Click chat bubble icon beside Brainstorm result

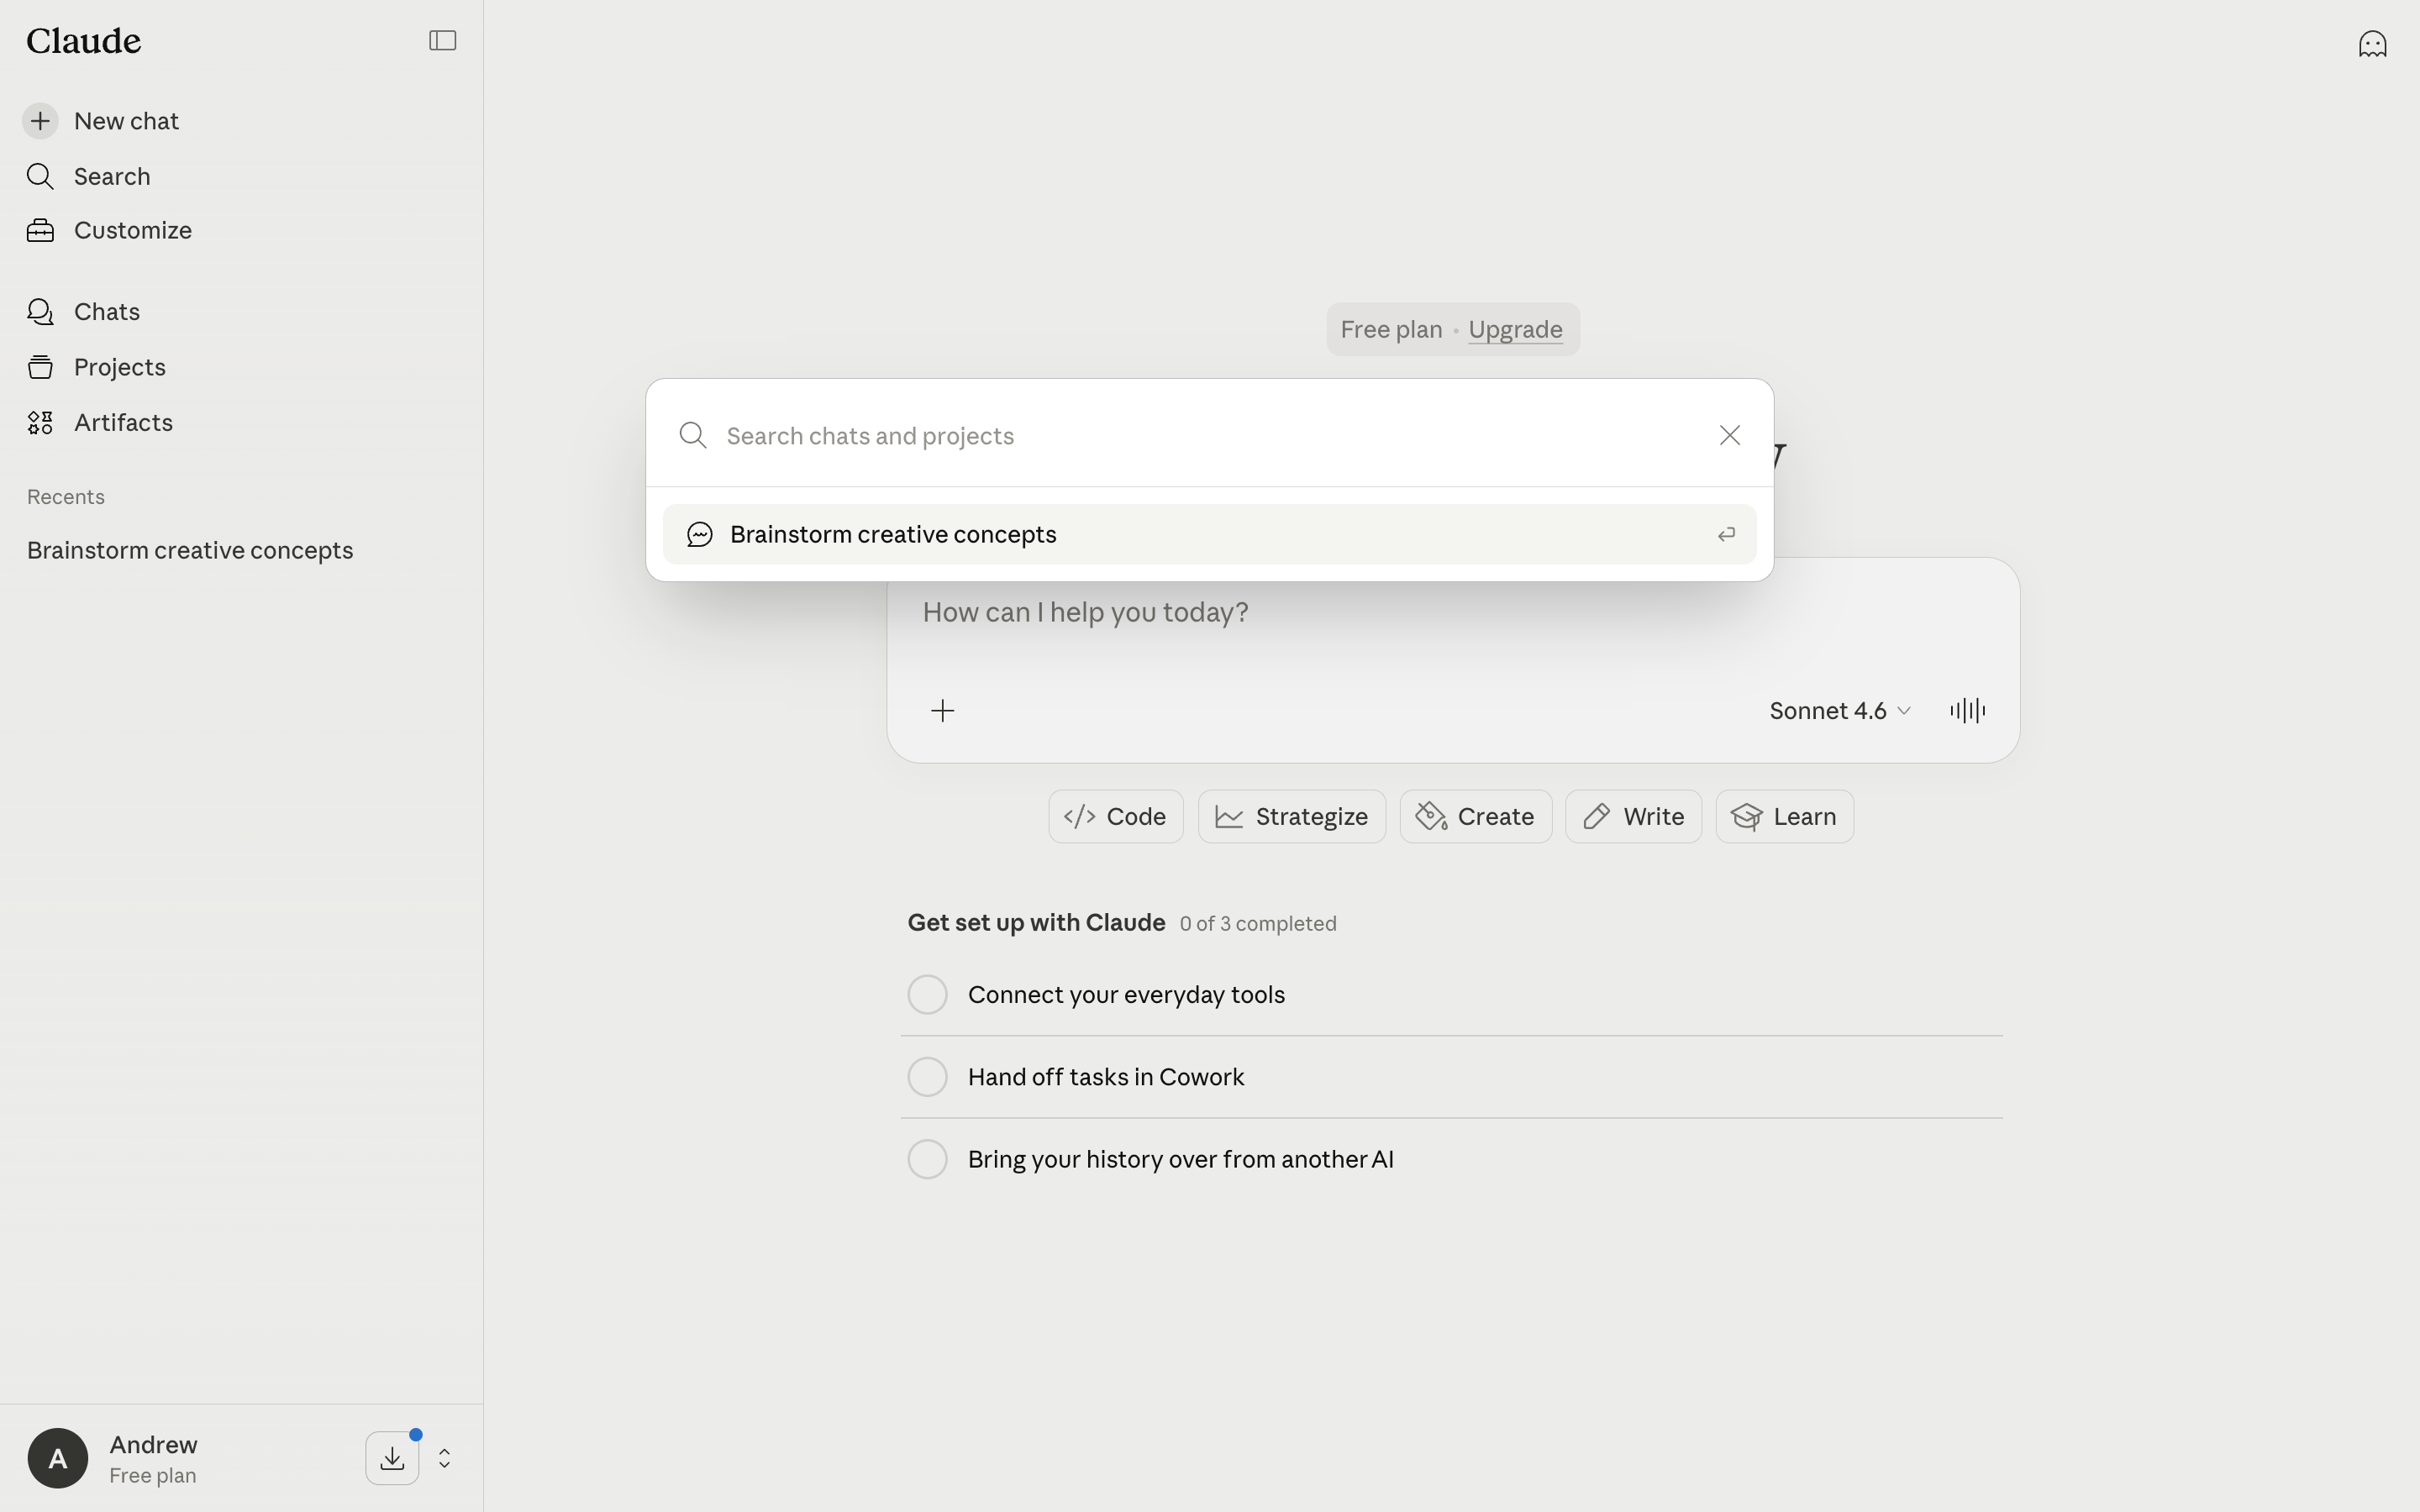pyautogui.click(x=700, y=535)
